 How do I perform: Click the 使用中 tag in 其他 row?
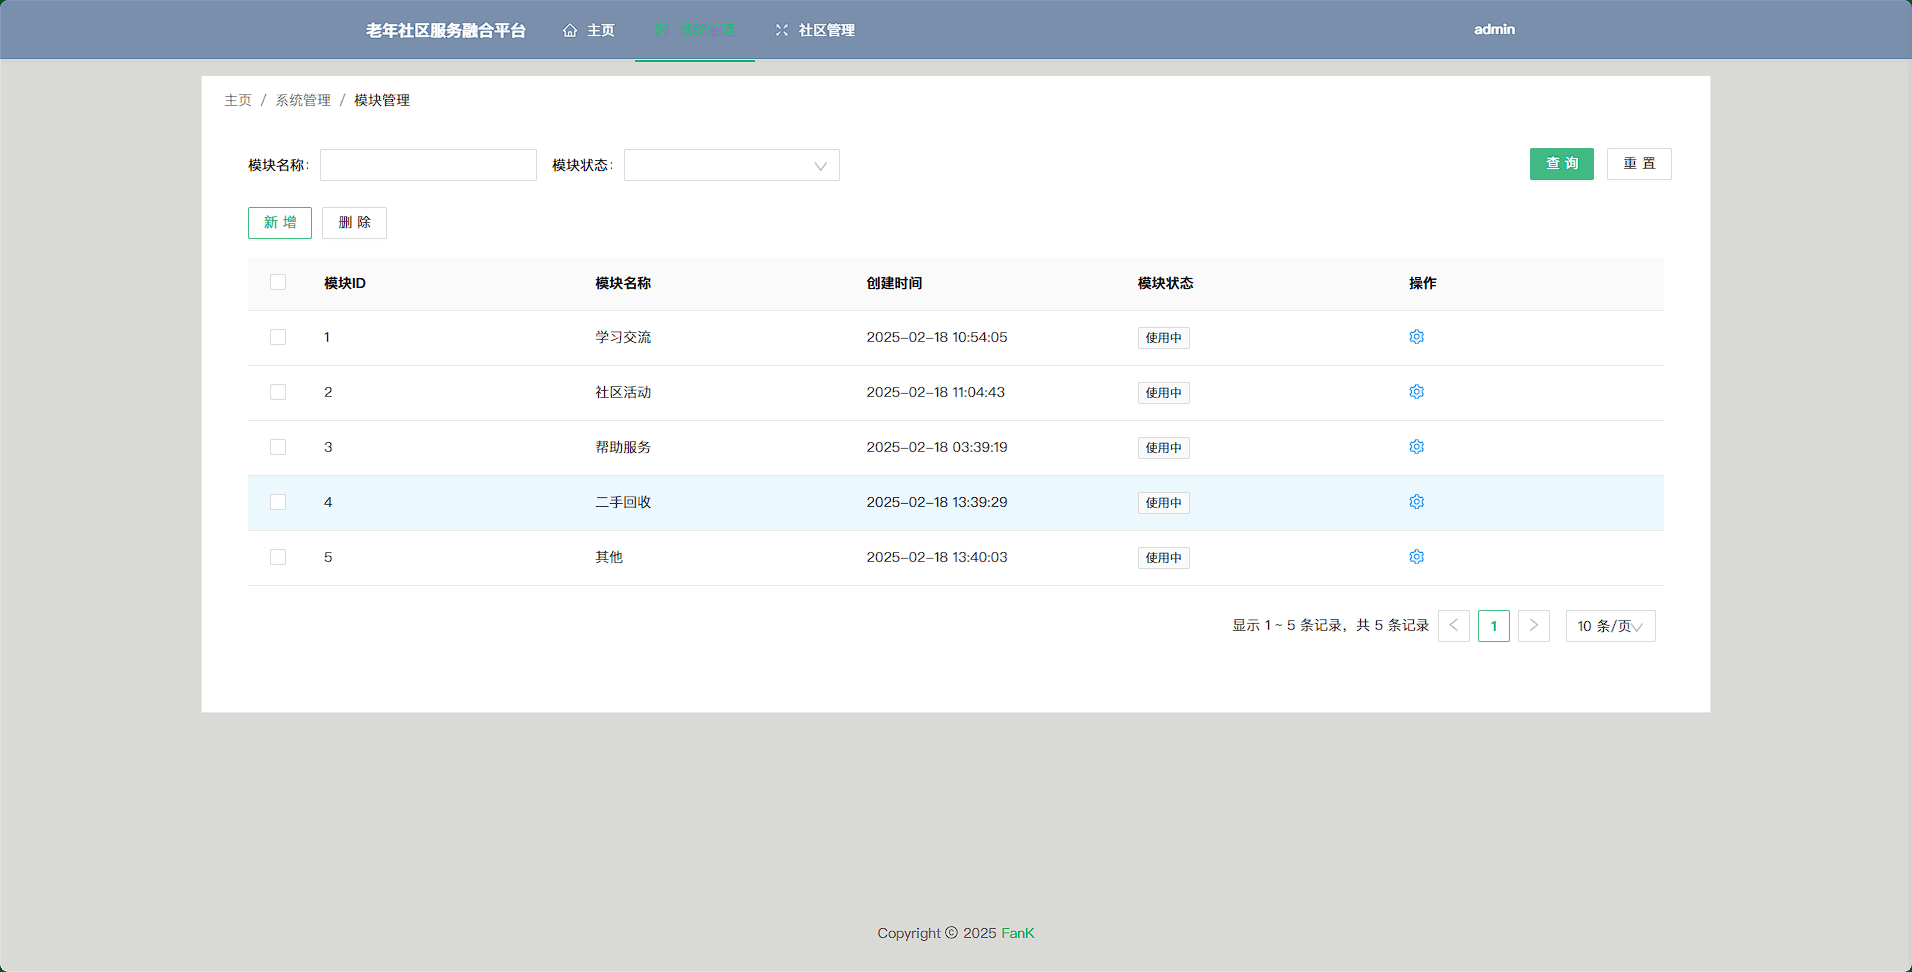pos(1164,558)
